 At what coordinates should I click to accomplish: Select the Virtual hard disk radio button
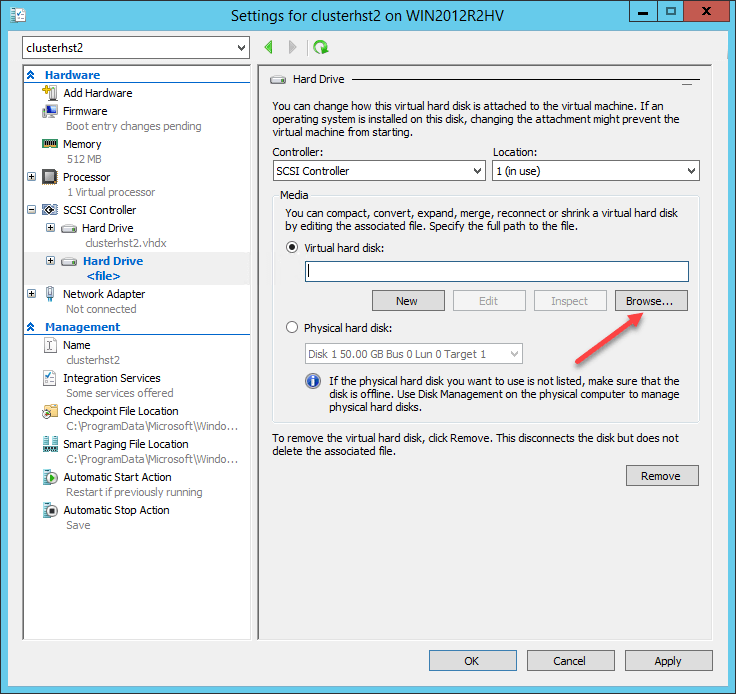click(x=292, y=247)
